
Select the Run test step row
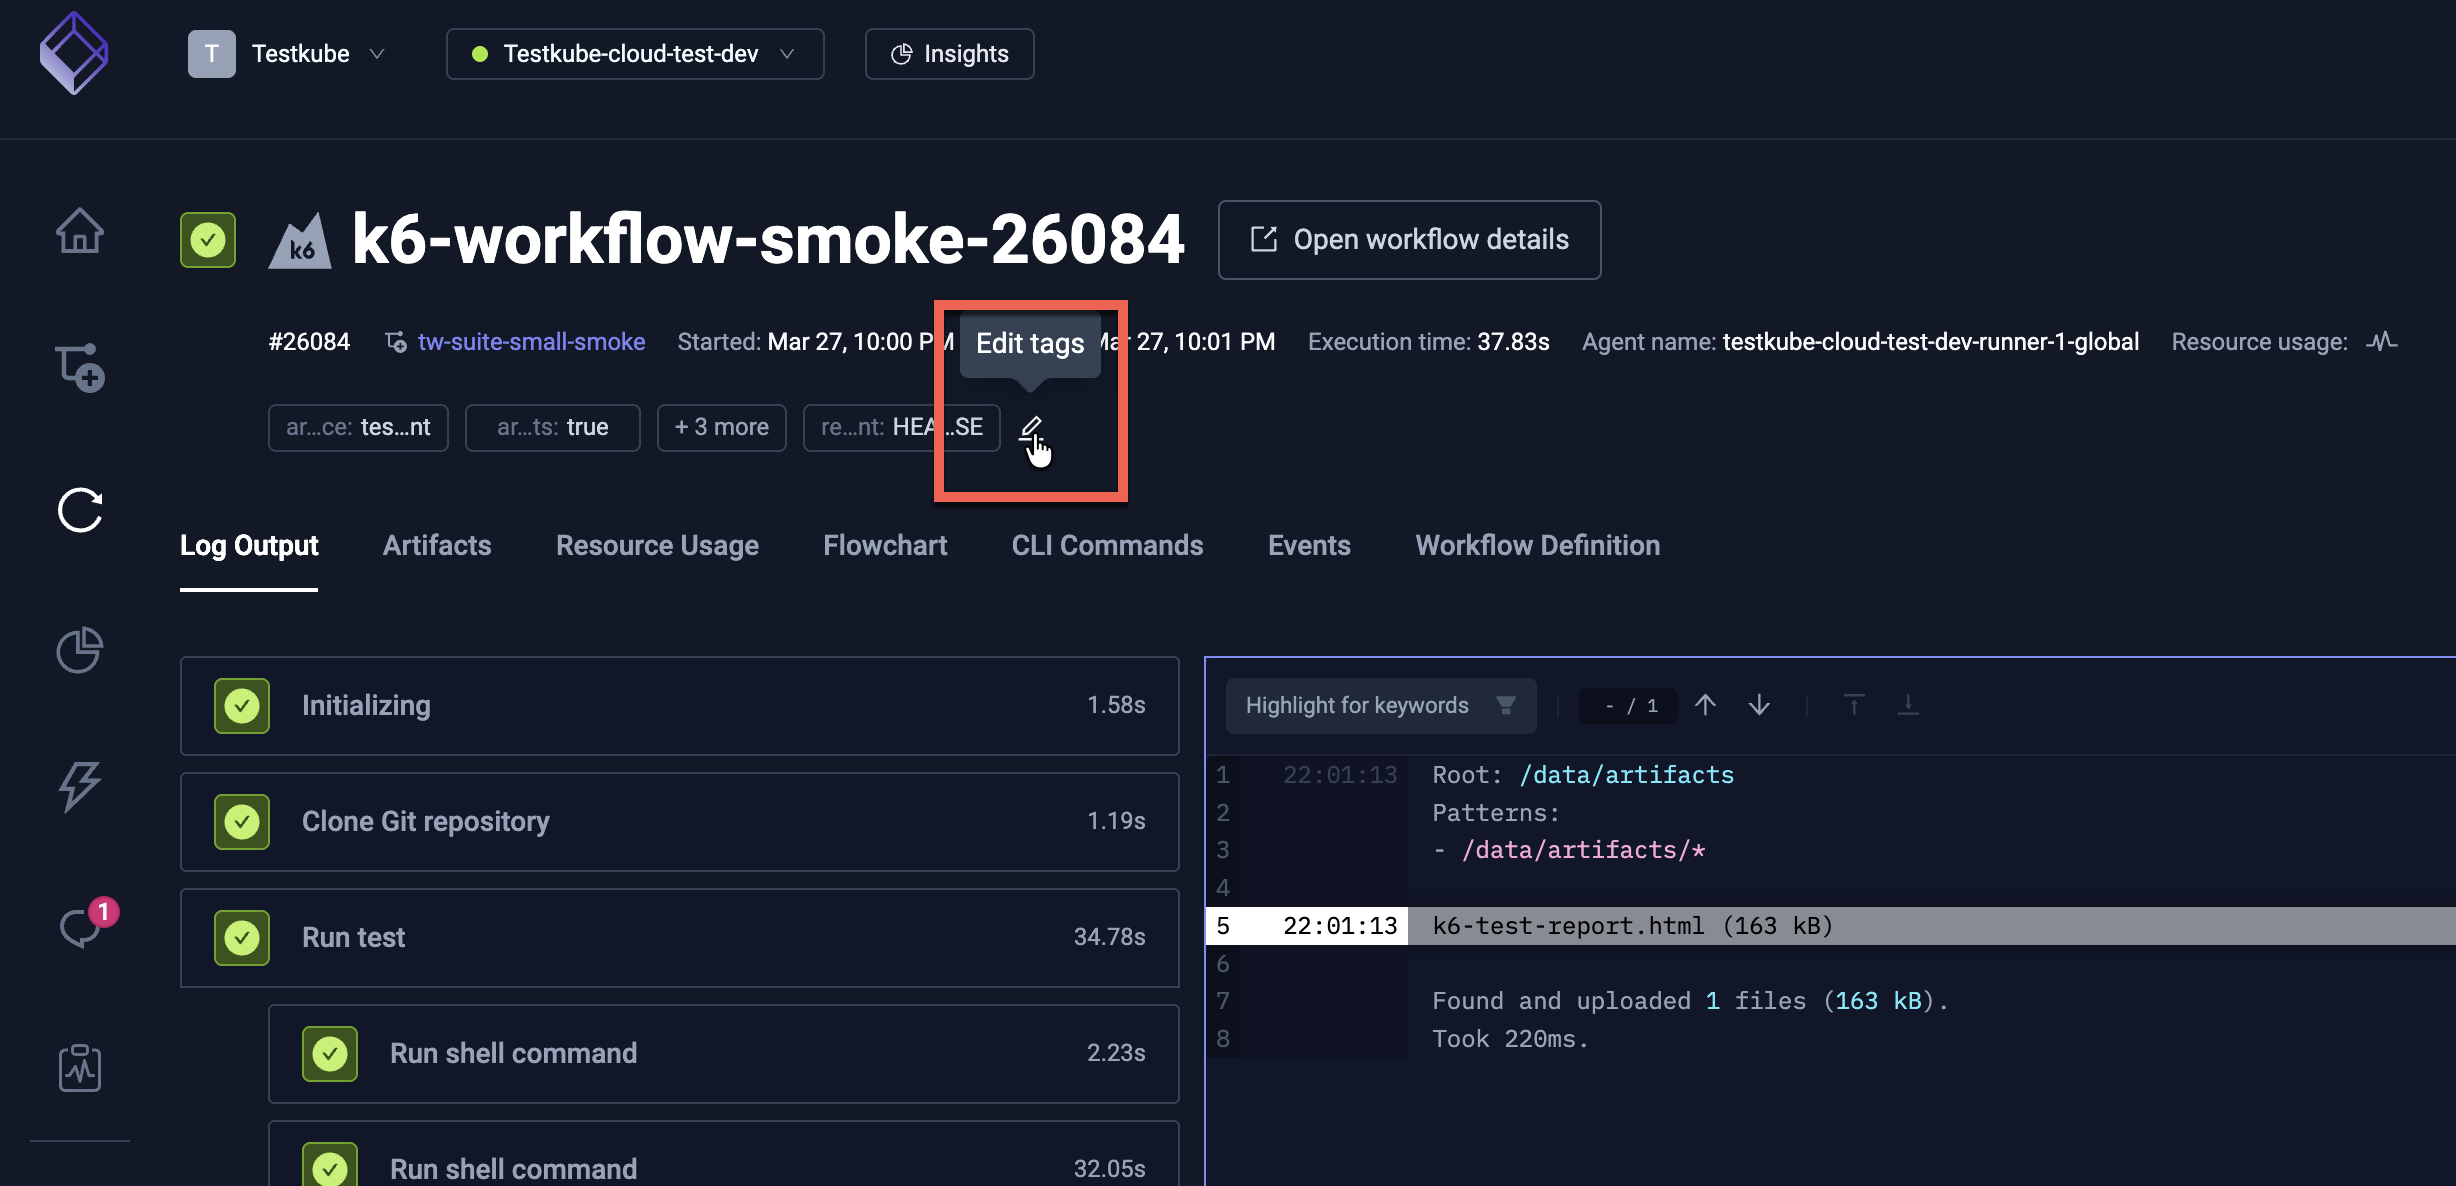pos(679,938)
